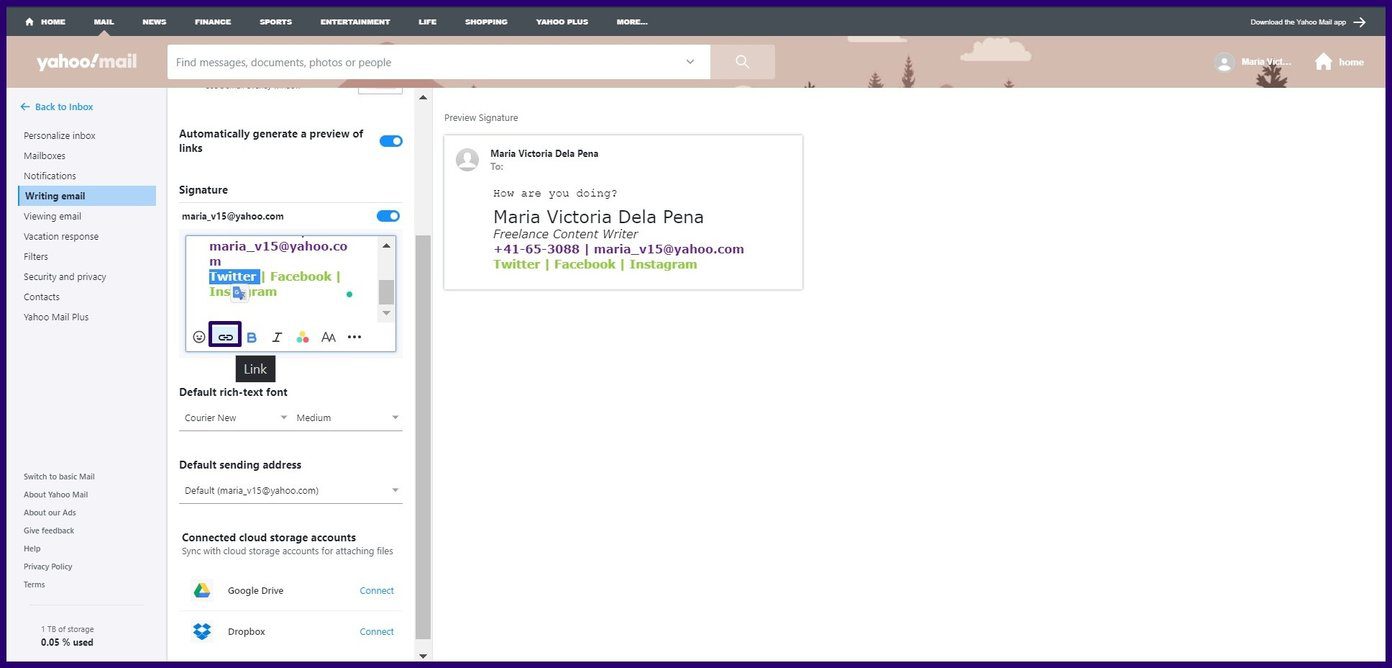Viewport: 1392px width, 668px height.
Task: Open Filters settings
Action: click(x=36, y=257)
